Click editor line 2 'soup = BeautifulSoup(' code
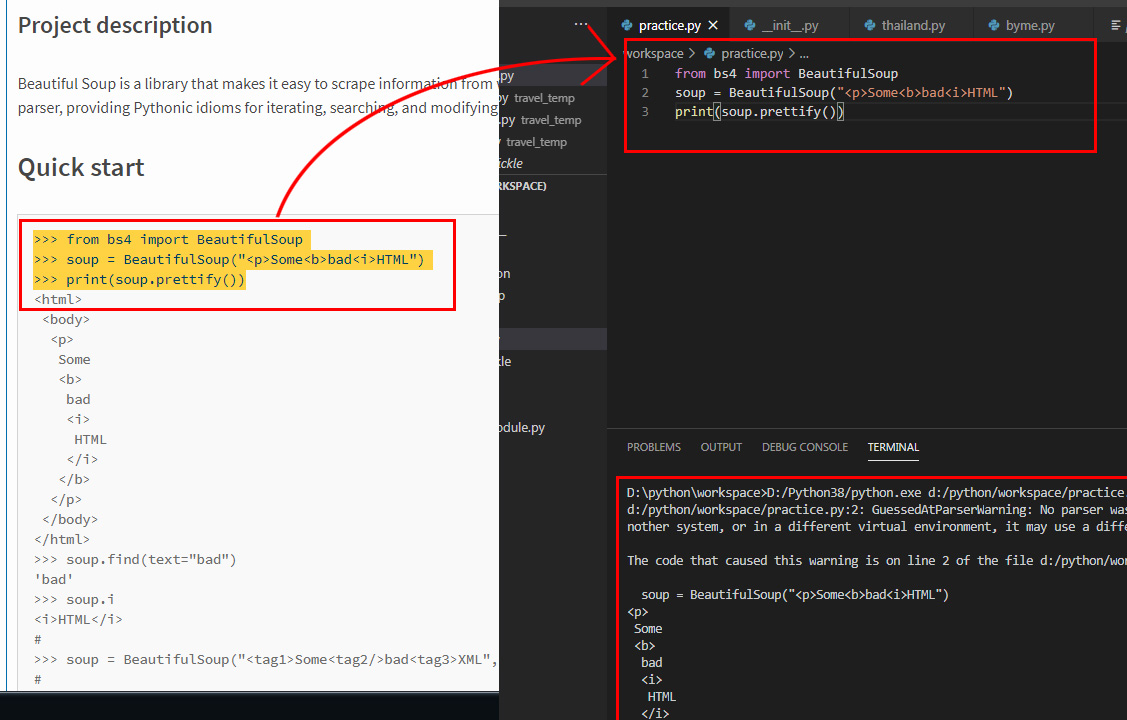Viewport: 1127px width, 720px height. click(844, 93)
